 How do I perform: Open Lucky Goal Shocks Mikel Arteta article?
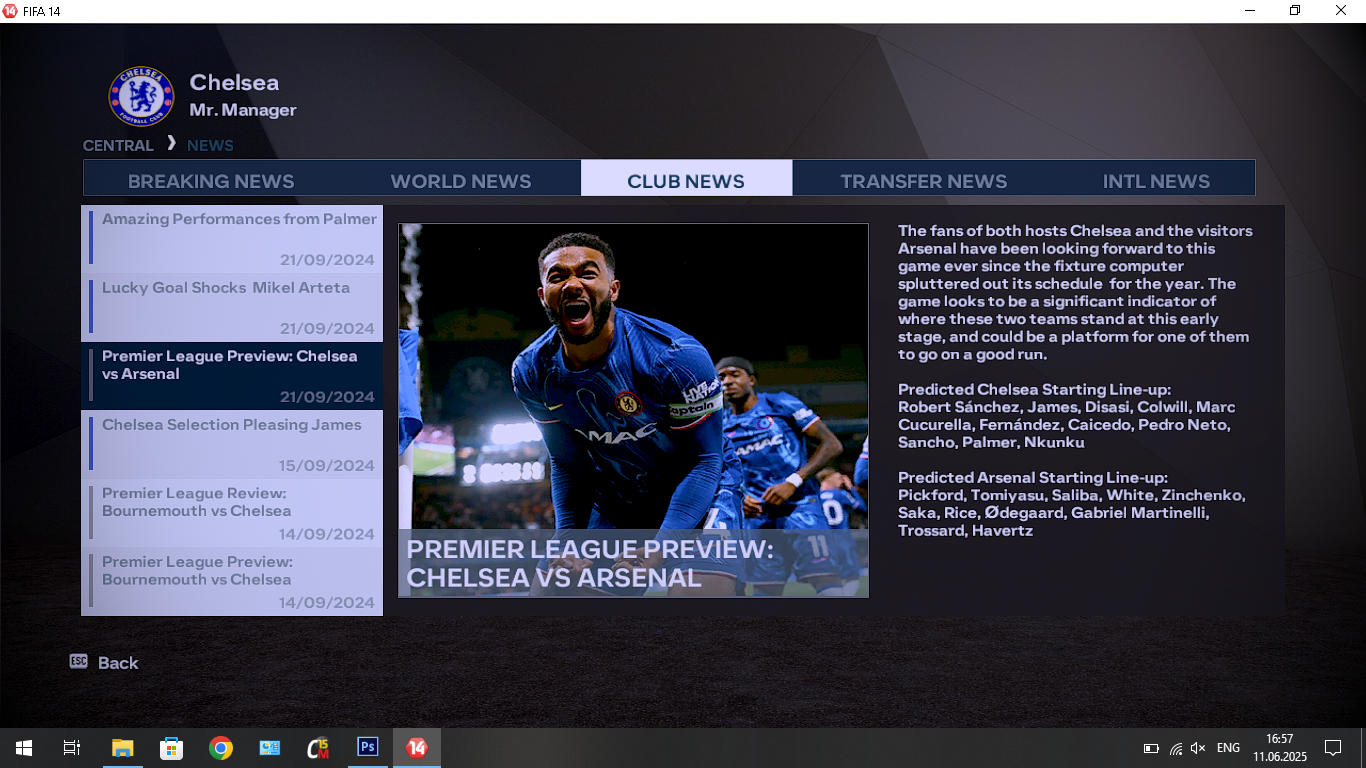coord(232,308)
